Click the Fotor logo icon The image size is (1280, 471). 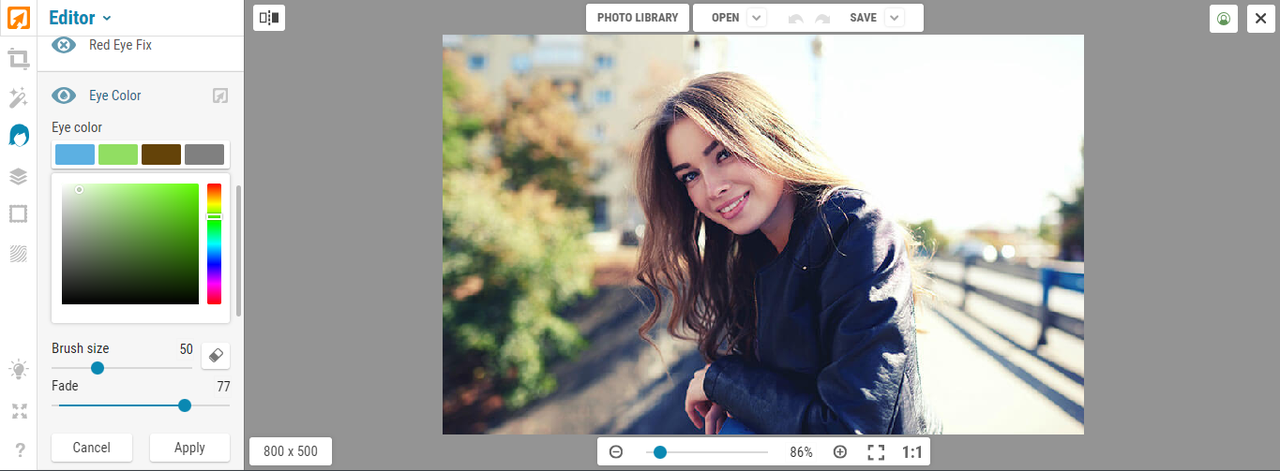coord(18,18)
